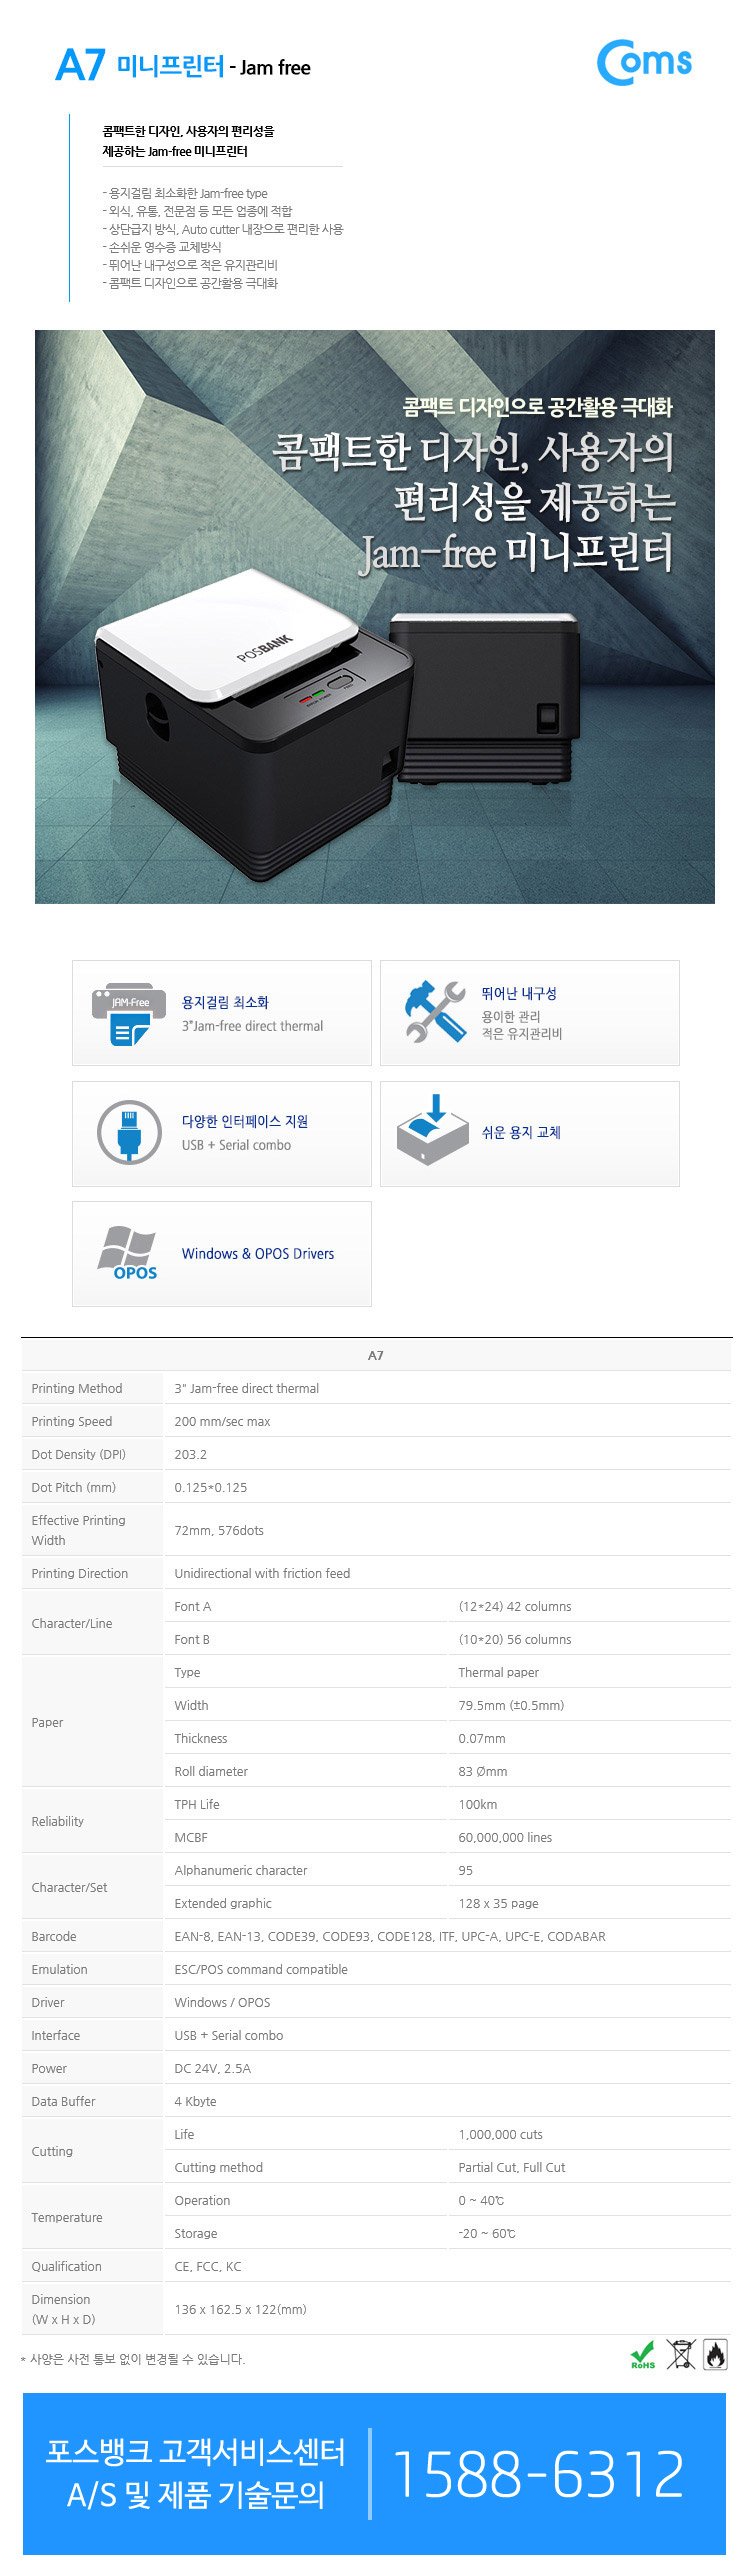Click the green RoHS checkmark icon
750x2568 pixels.
tap(643, 2355)
